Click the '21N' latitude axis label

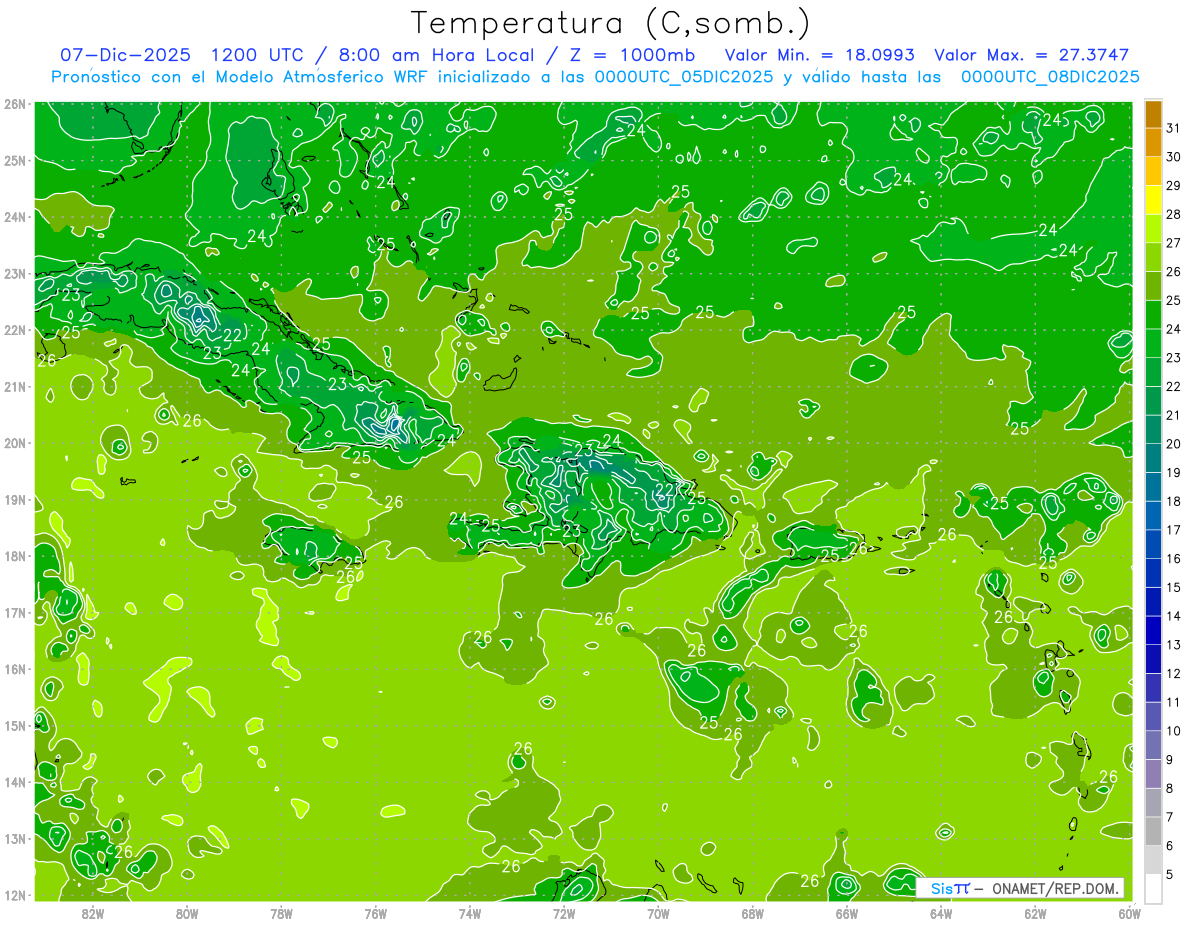click(x=14, y=386)
